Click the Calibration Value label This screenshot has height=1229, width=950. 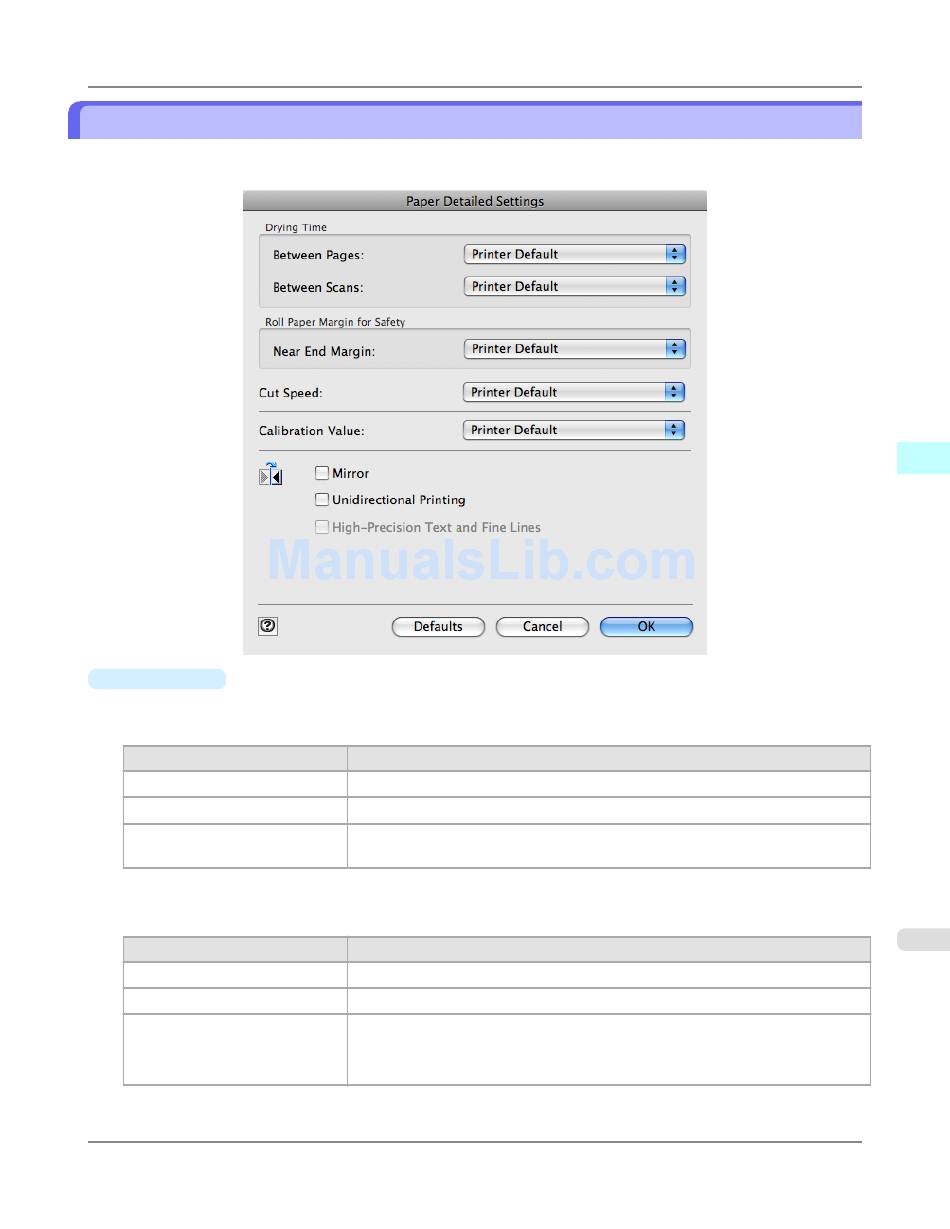312,431
